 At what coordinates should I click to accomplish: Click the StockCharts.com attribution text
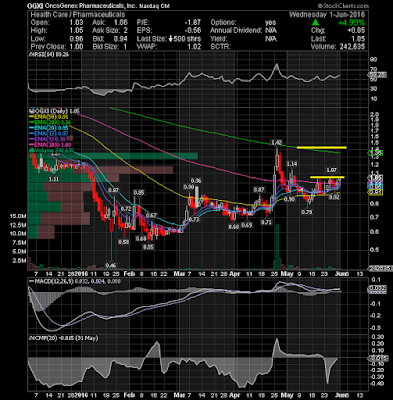tap(343, 6)
